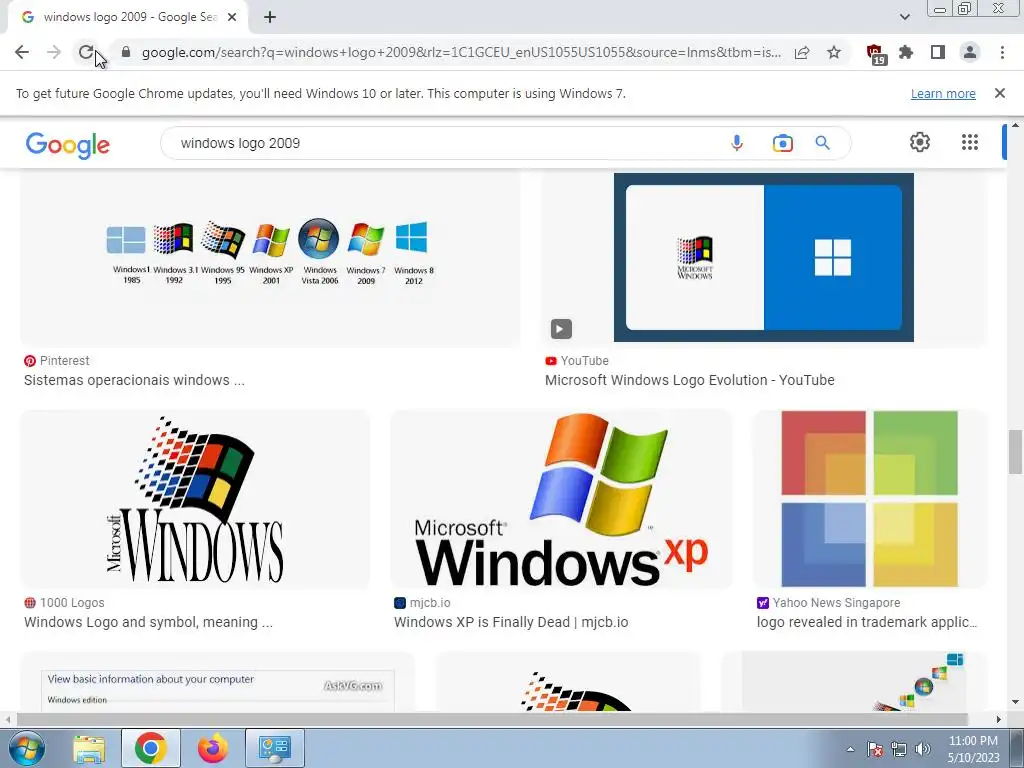The image size is (1024, 768).
Task: Toggle the Chrome side panel
Action: (x=938, y=52)
